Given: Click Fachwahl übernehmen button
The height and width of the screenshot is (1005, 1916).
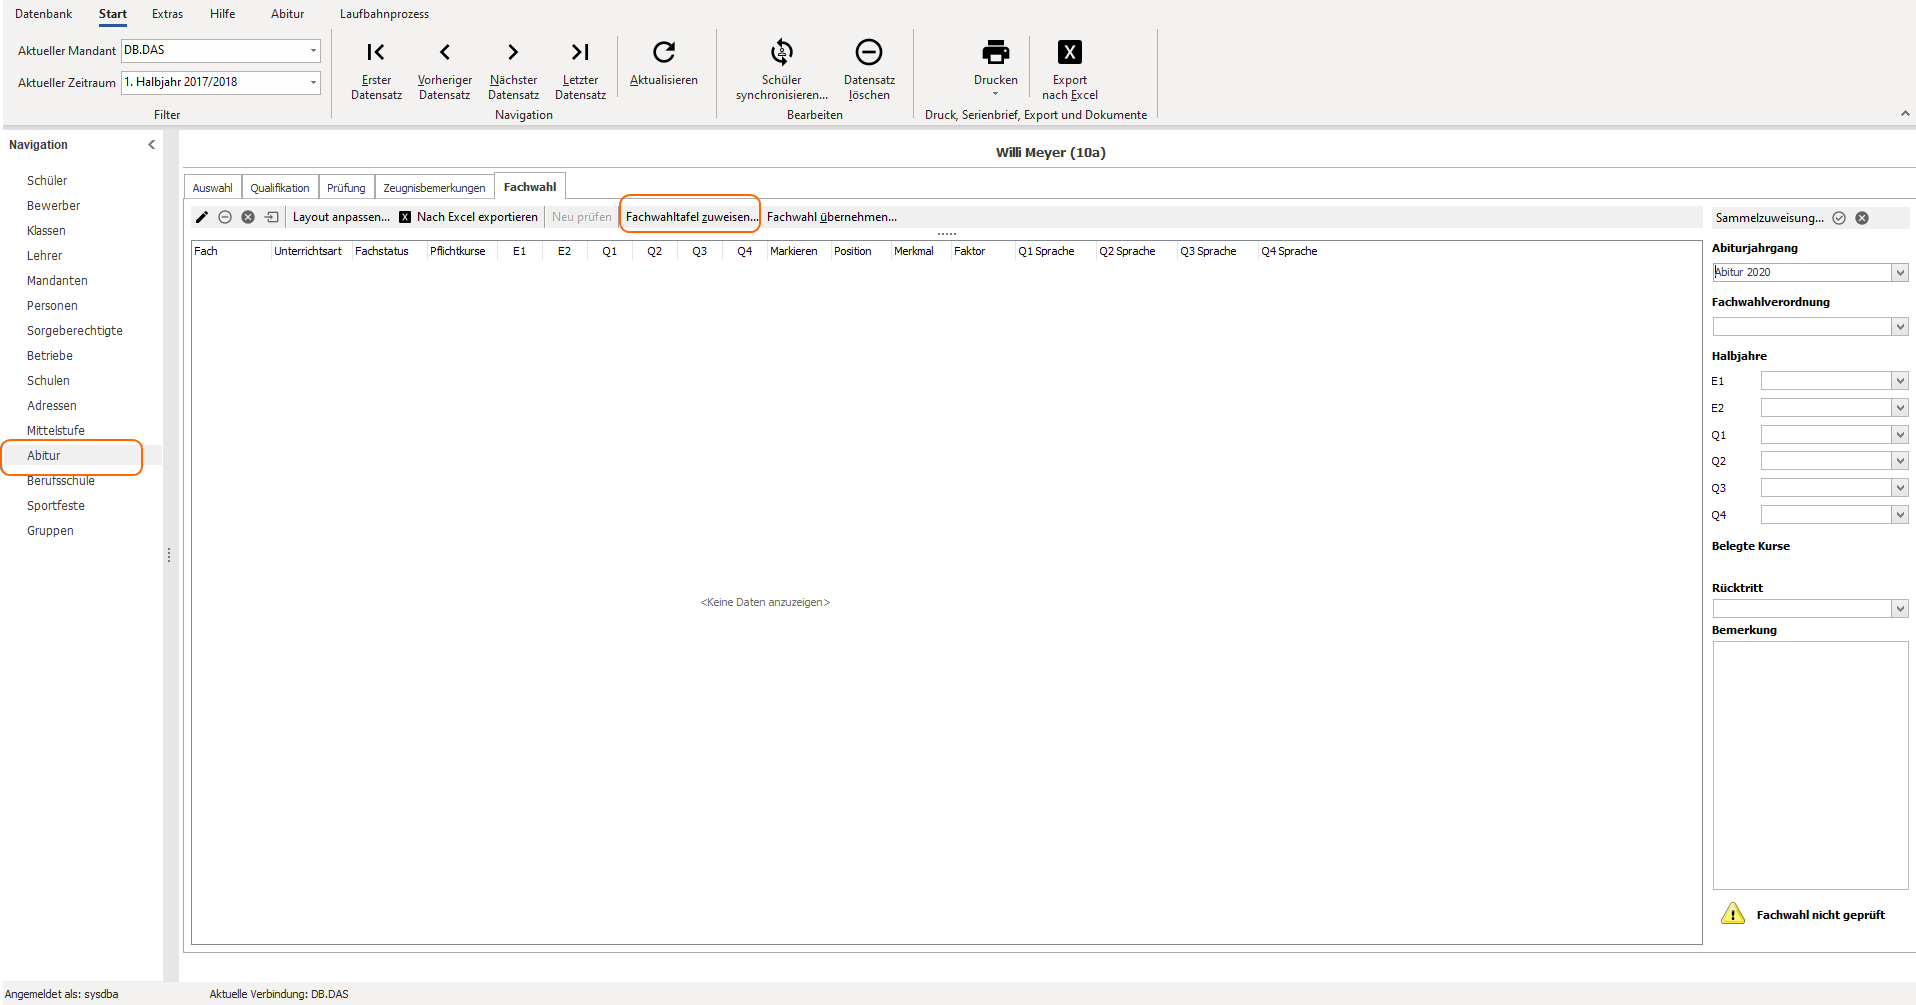Looking at the screenshot, I should 832,217.
